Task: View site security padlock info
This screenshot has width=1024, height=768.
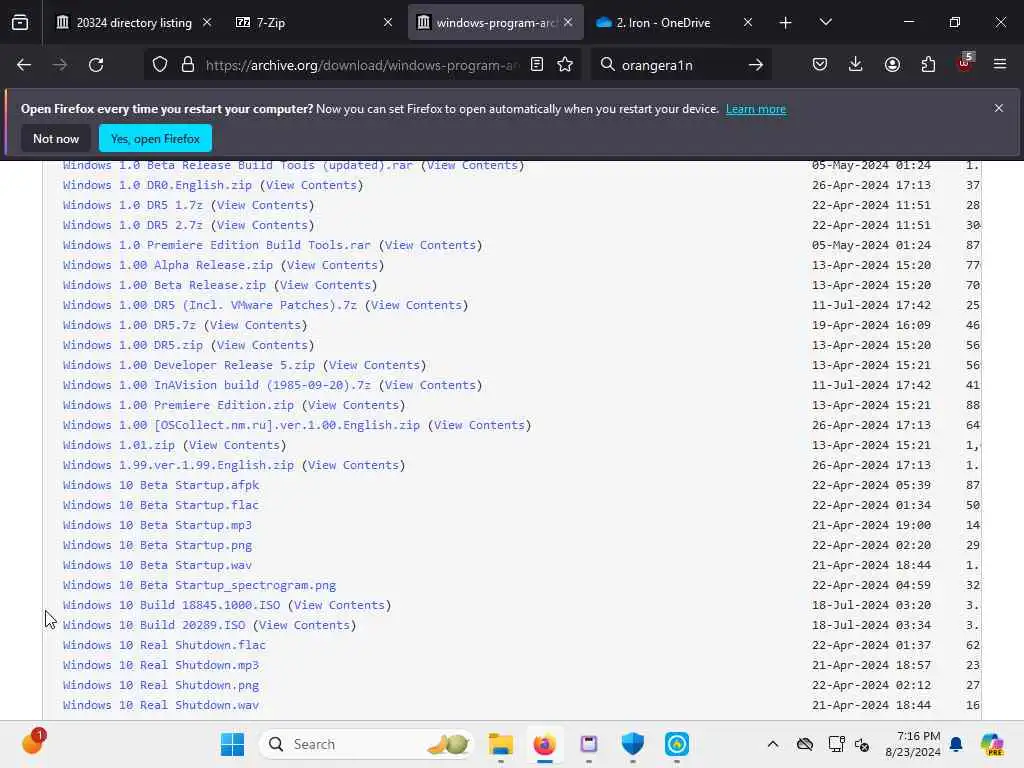Action: (188, 65)
